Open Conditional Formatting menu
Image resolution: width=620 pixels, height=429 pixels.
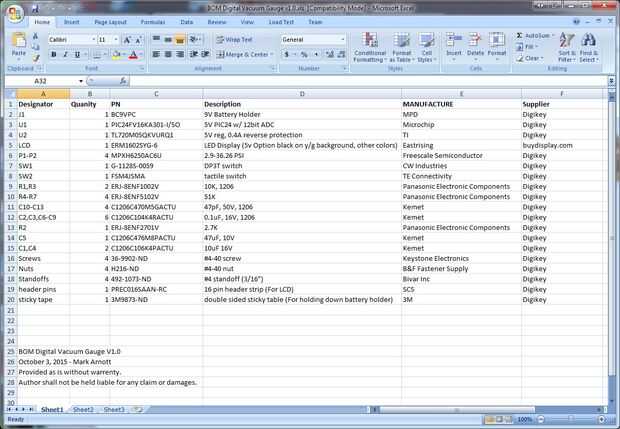pyautogui.click(x=370, y=47)
